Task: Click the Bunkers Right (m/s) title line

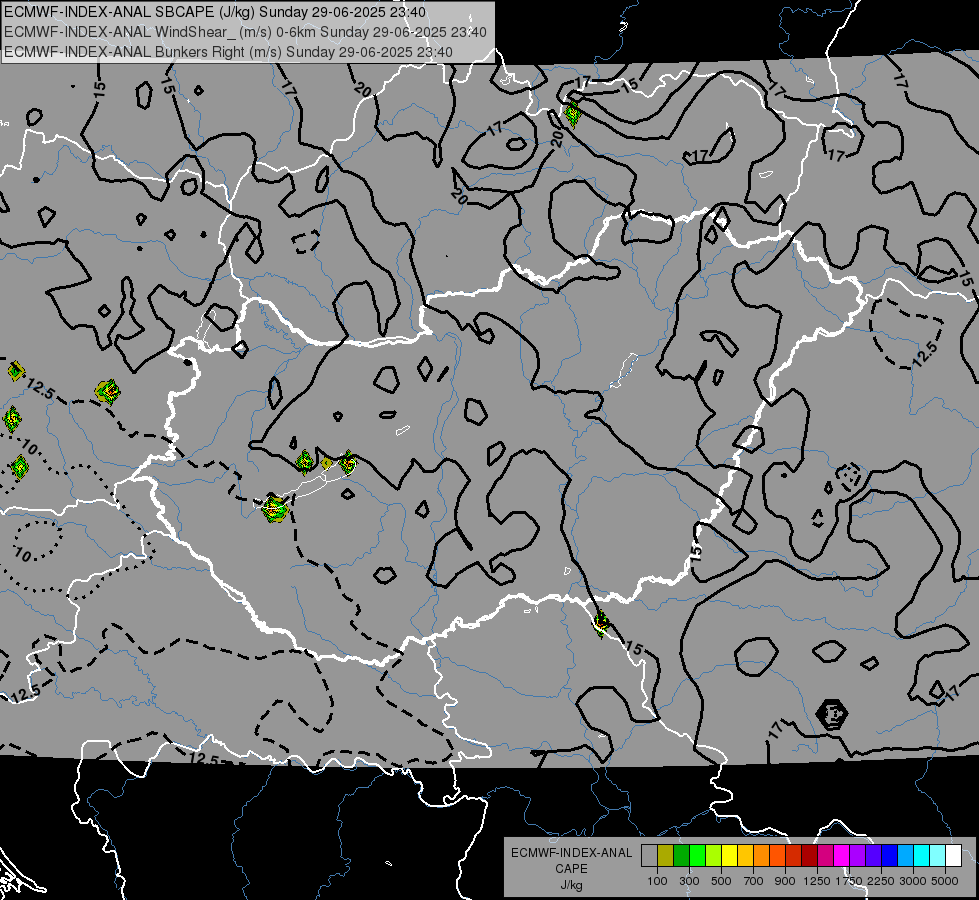Action: click(x=228, y=52)
